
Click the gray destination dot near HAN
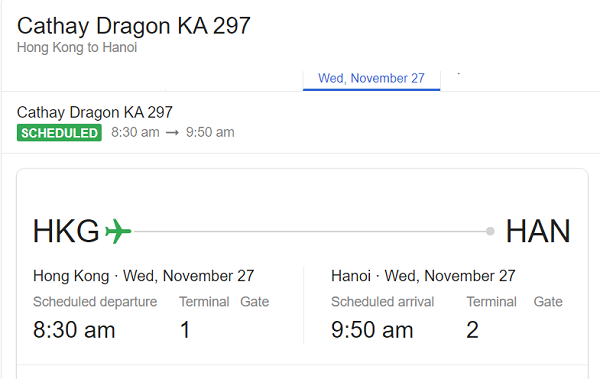click(490, 231)
